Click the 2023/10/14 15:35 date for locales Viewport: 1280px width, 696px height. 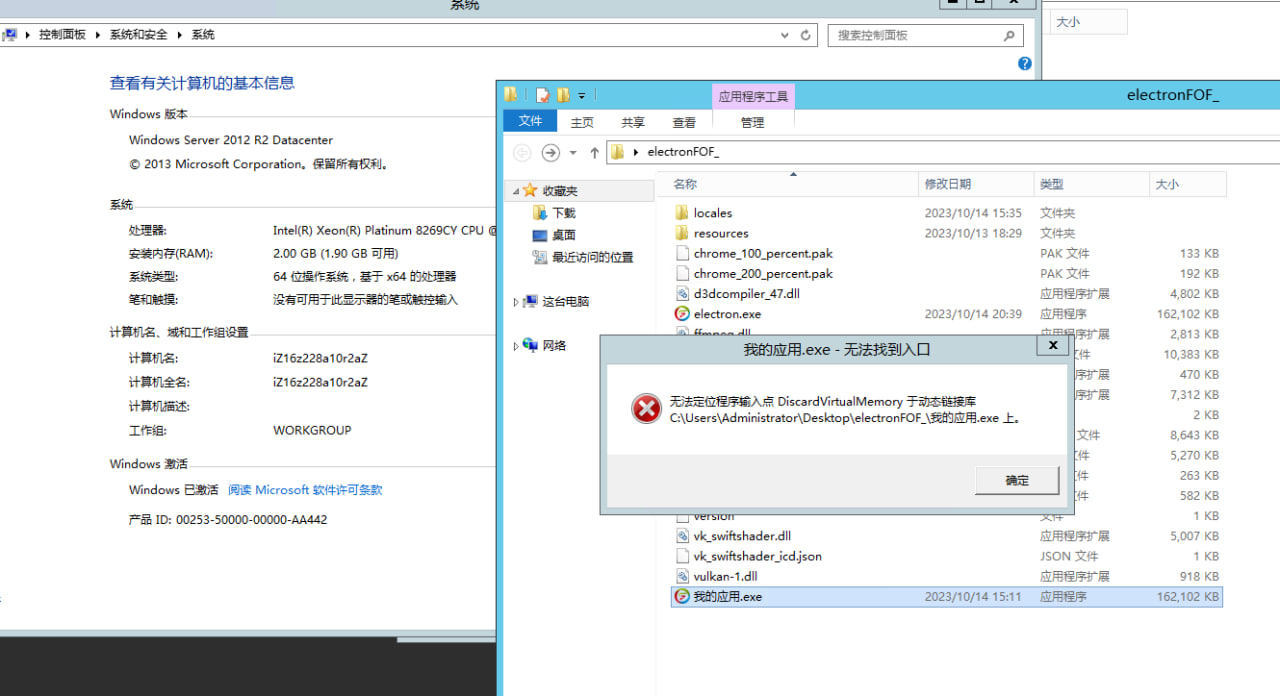973,213
